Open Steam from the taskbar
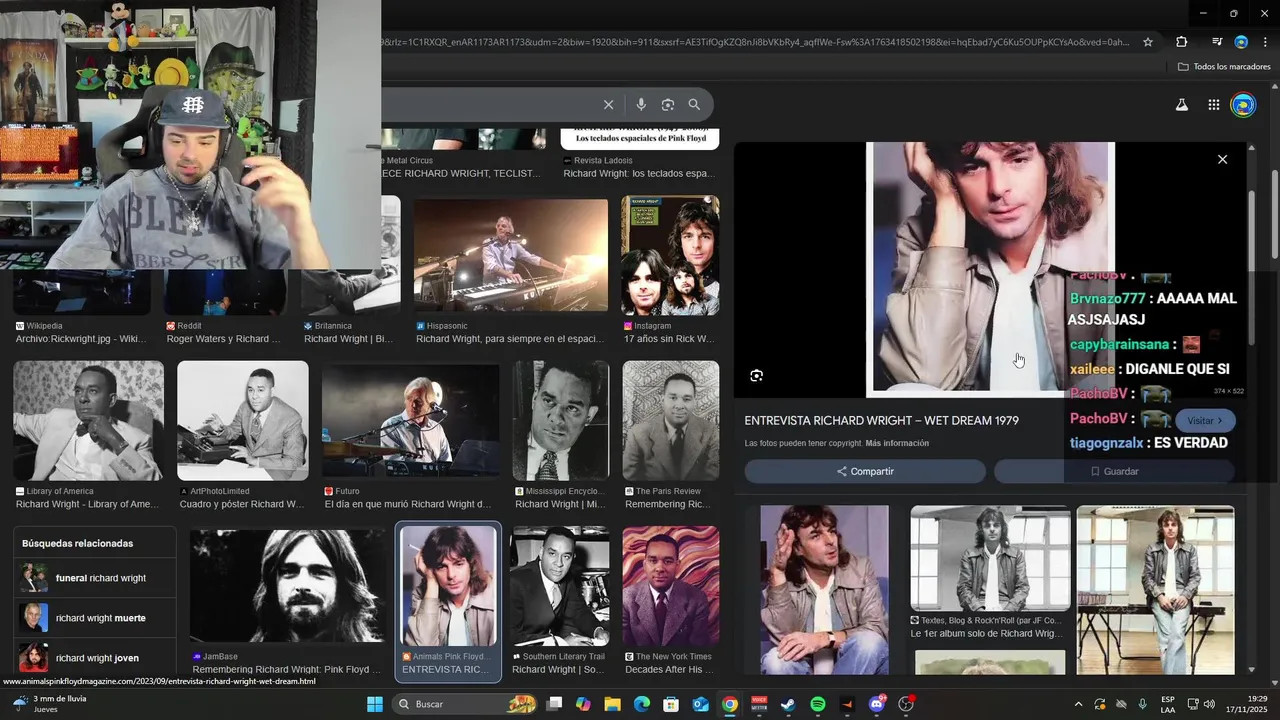This screenshot has width=1280, height=720. 788,704
